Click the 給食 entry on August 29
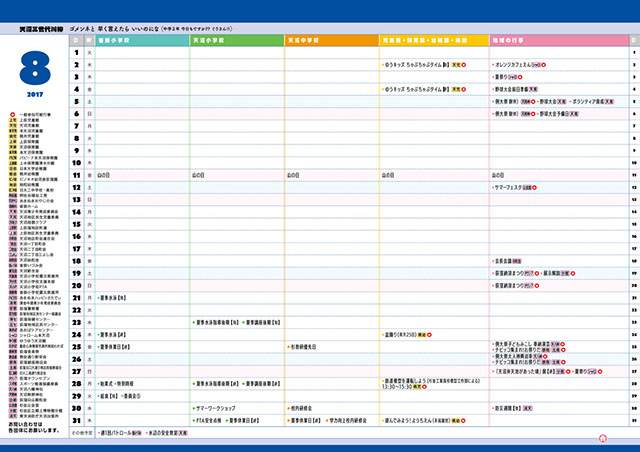This screenshot has height=452, width=640. click(x=109, y=396)
